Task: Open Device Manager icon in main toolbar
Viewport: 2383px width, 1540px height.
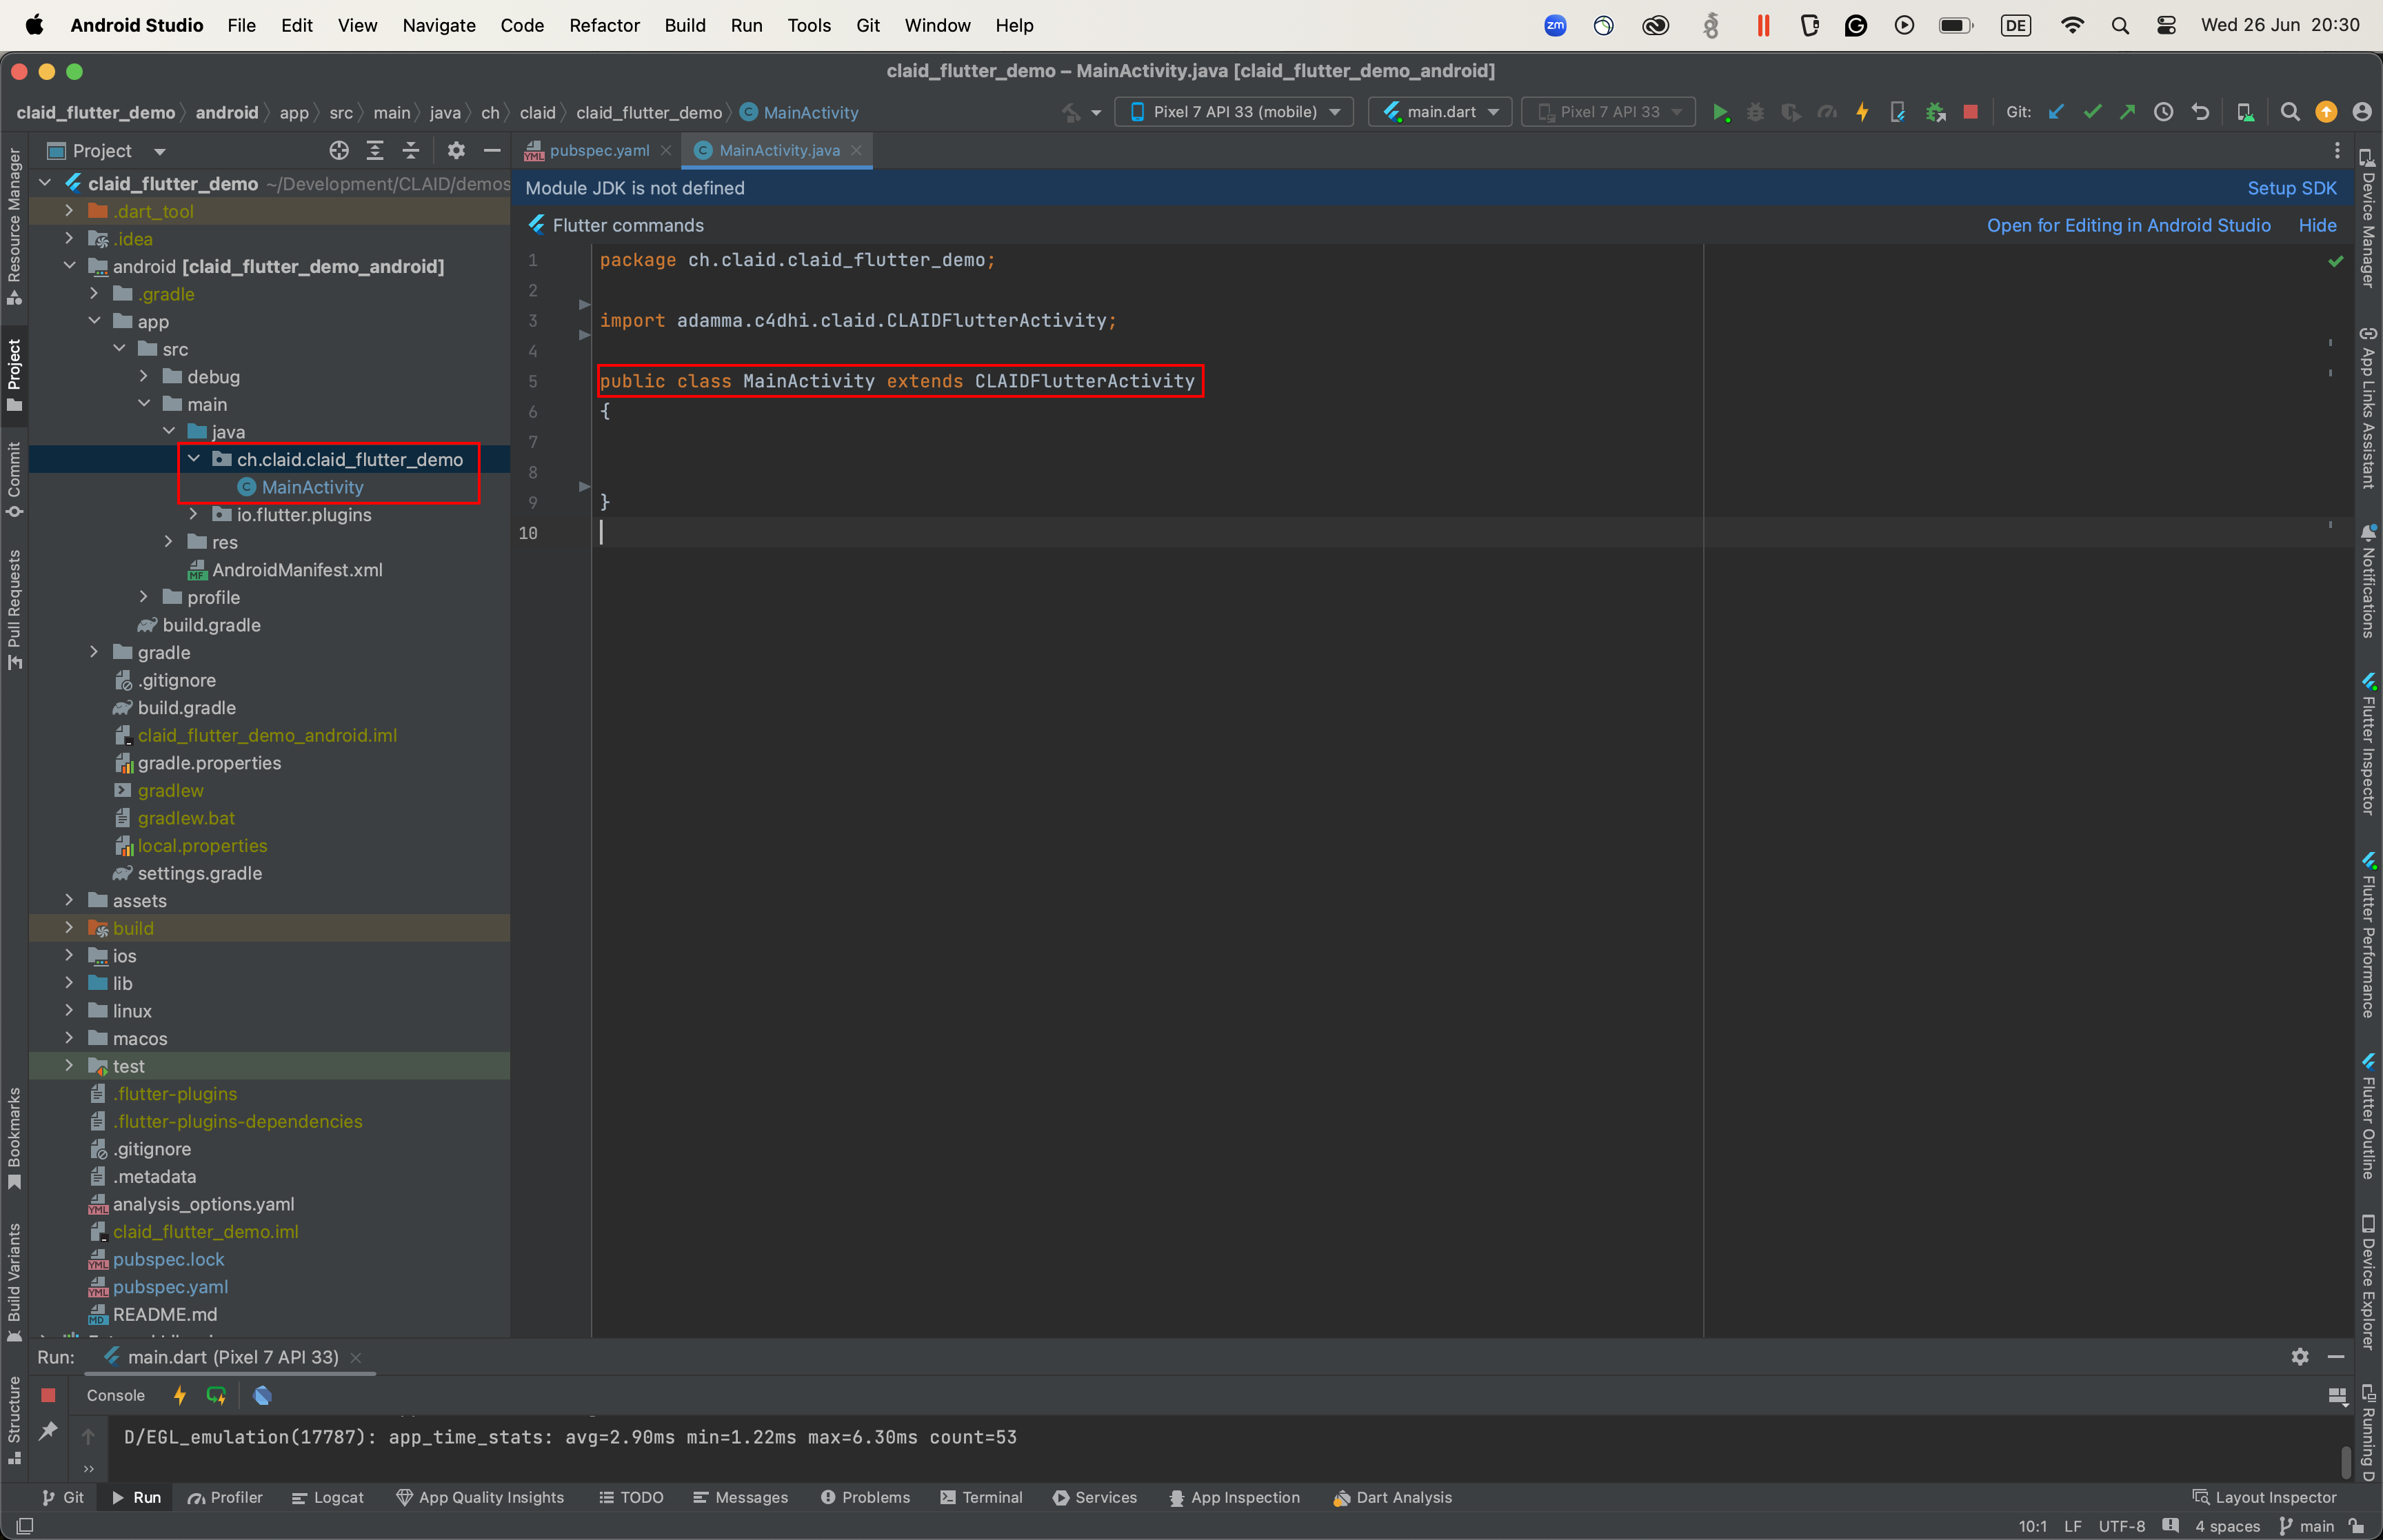Action: pos(2245,112)
